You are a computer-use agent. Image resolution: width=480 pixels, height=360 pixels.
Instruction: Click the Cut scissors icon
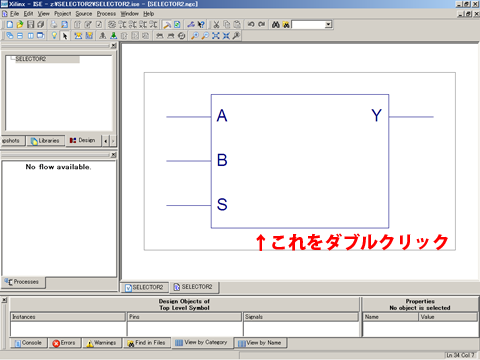tap(216, 24)
